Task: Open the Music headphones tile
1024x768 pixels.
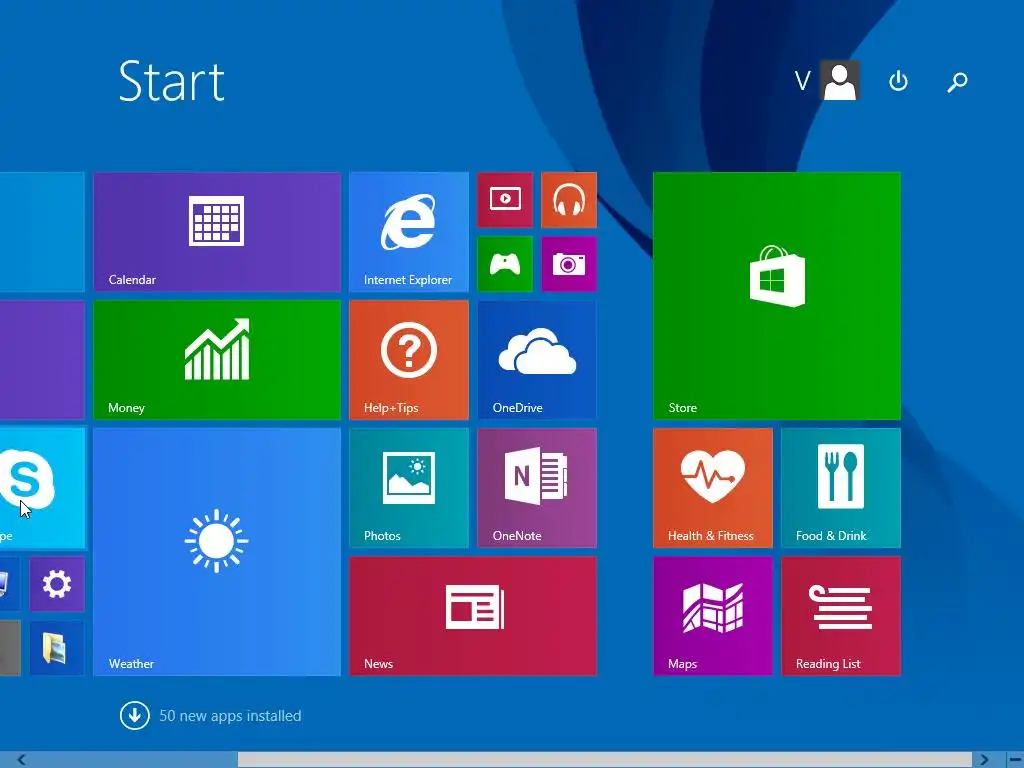Action: tap(569, 200)
